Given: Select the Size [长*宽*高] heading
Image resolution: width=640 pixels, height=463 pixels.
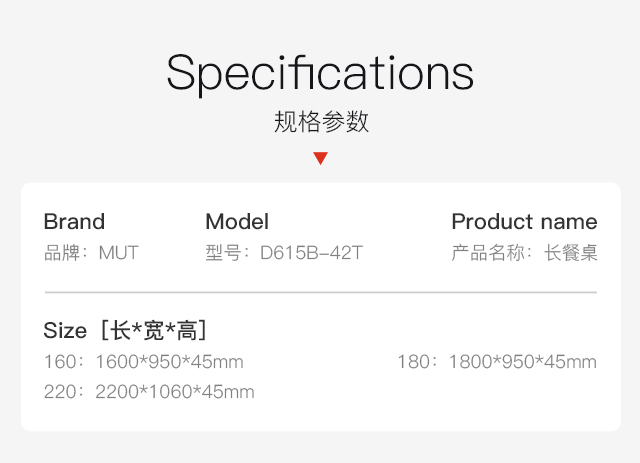Looking at the screenshot, I should click(x=125, y=330).
